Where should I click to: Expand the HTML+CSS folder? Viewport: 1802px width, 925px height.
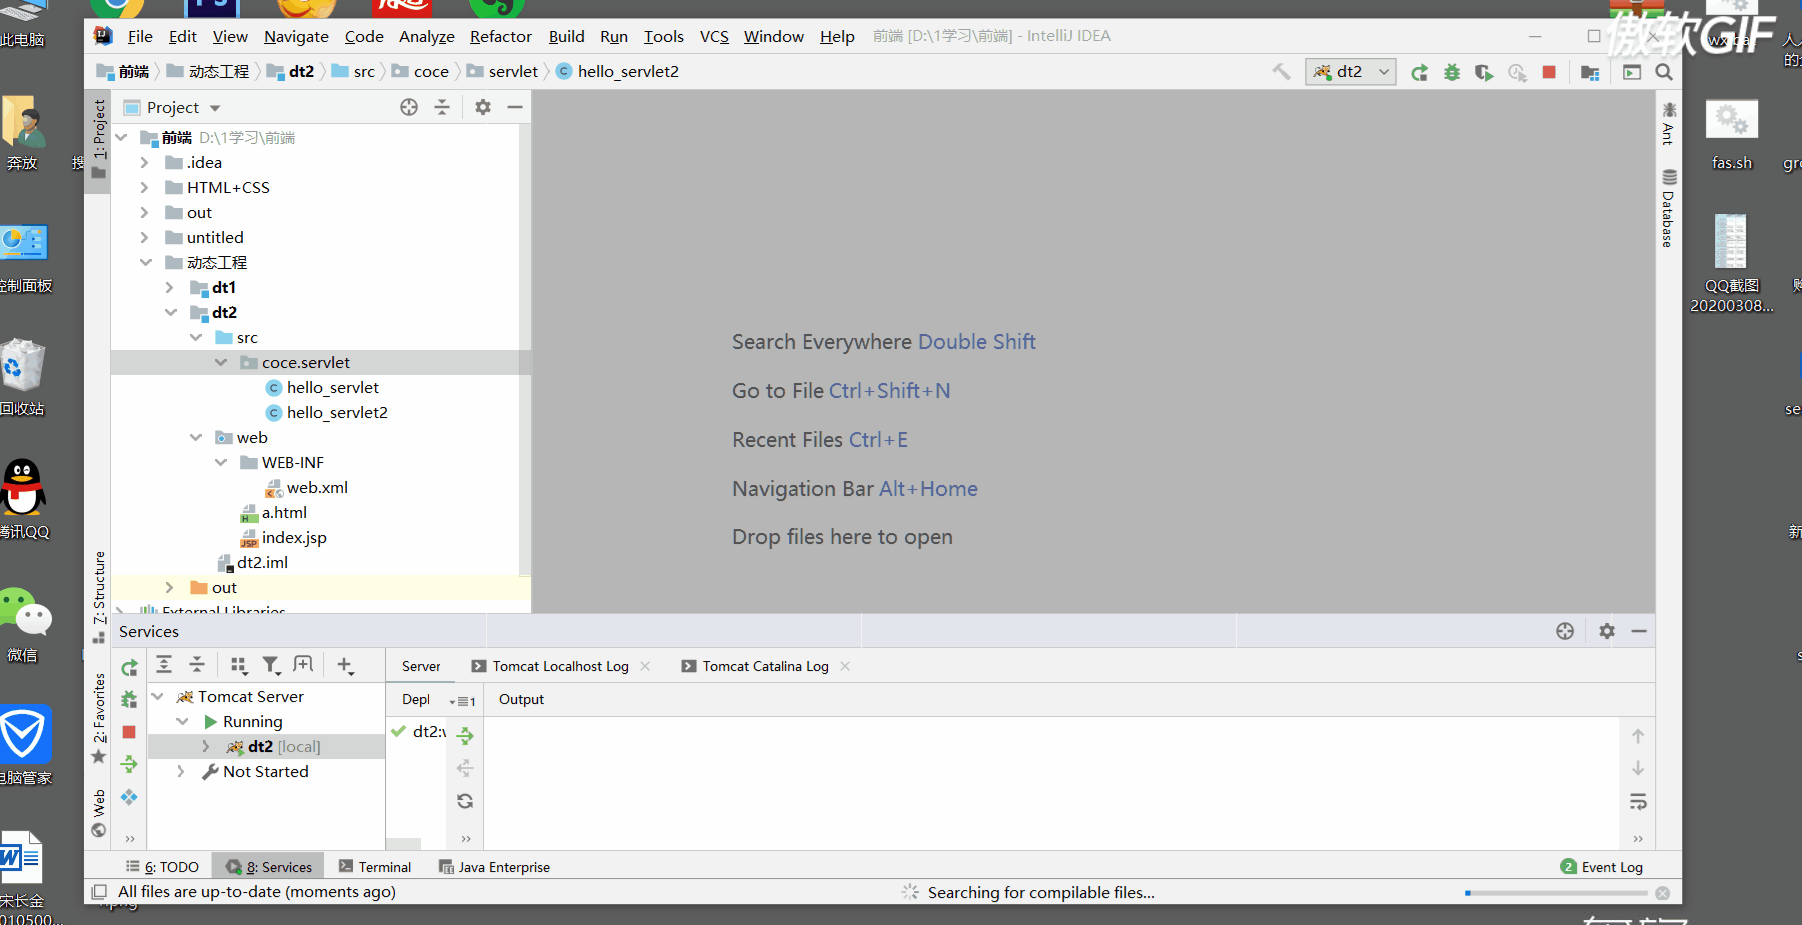(144, 187)
